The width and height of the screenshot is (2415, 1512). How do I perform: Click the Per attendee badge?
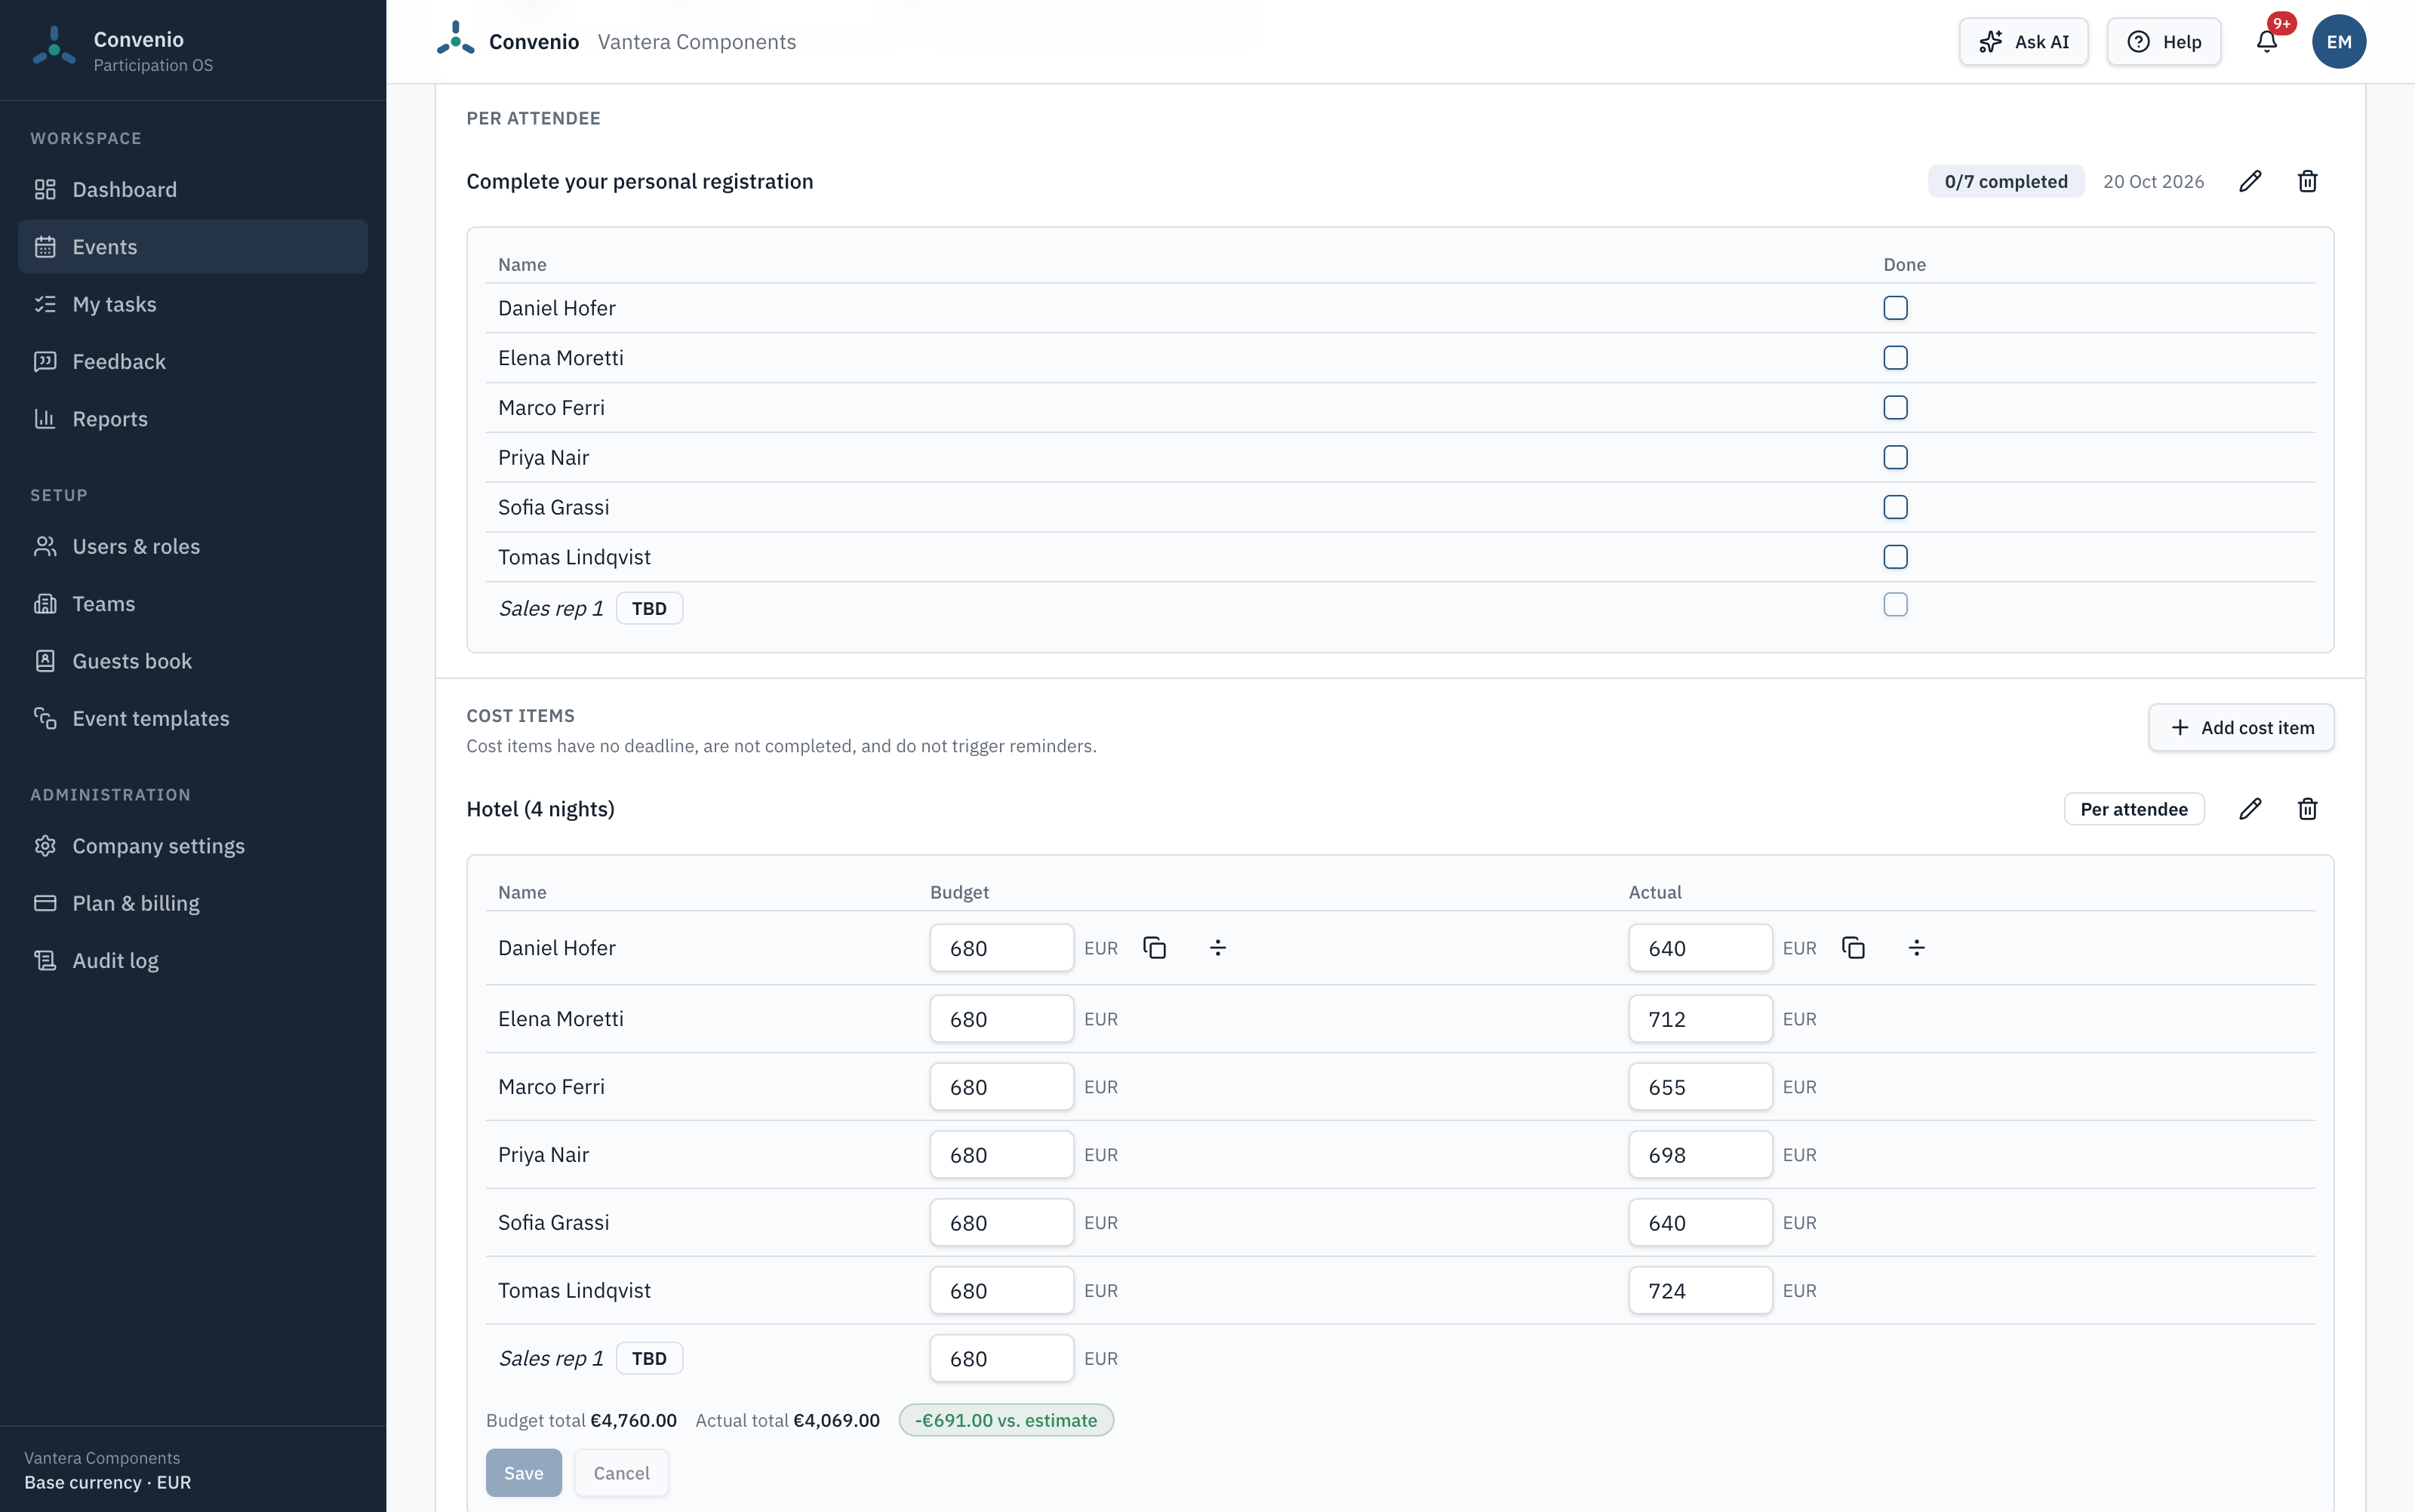[2133, 809]
